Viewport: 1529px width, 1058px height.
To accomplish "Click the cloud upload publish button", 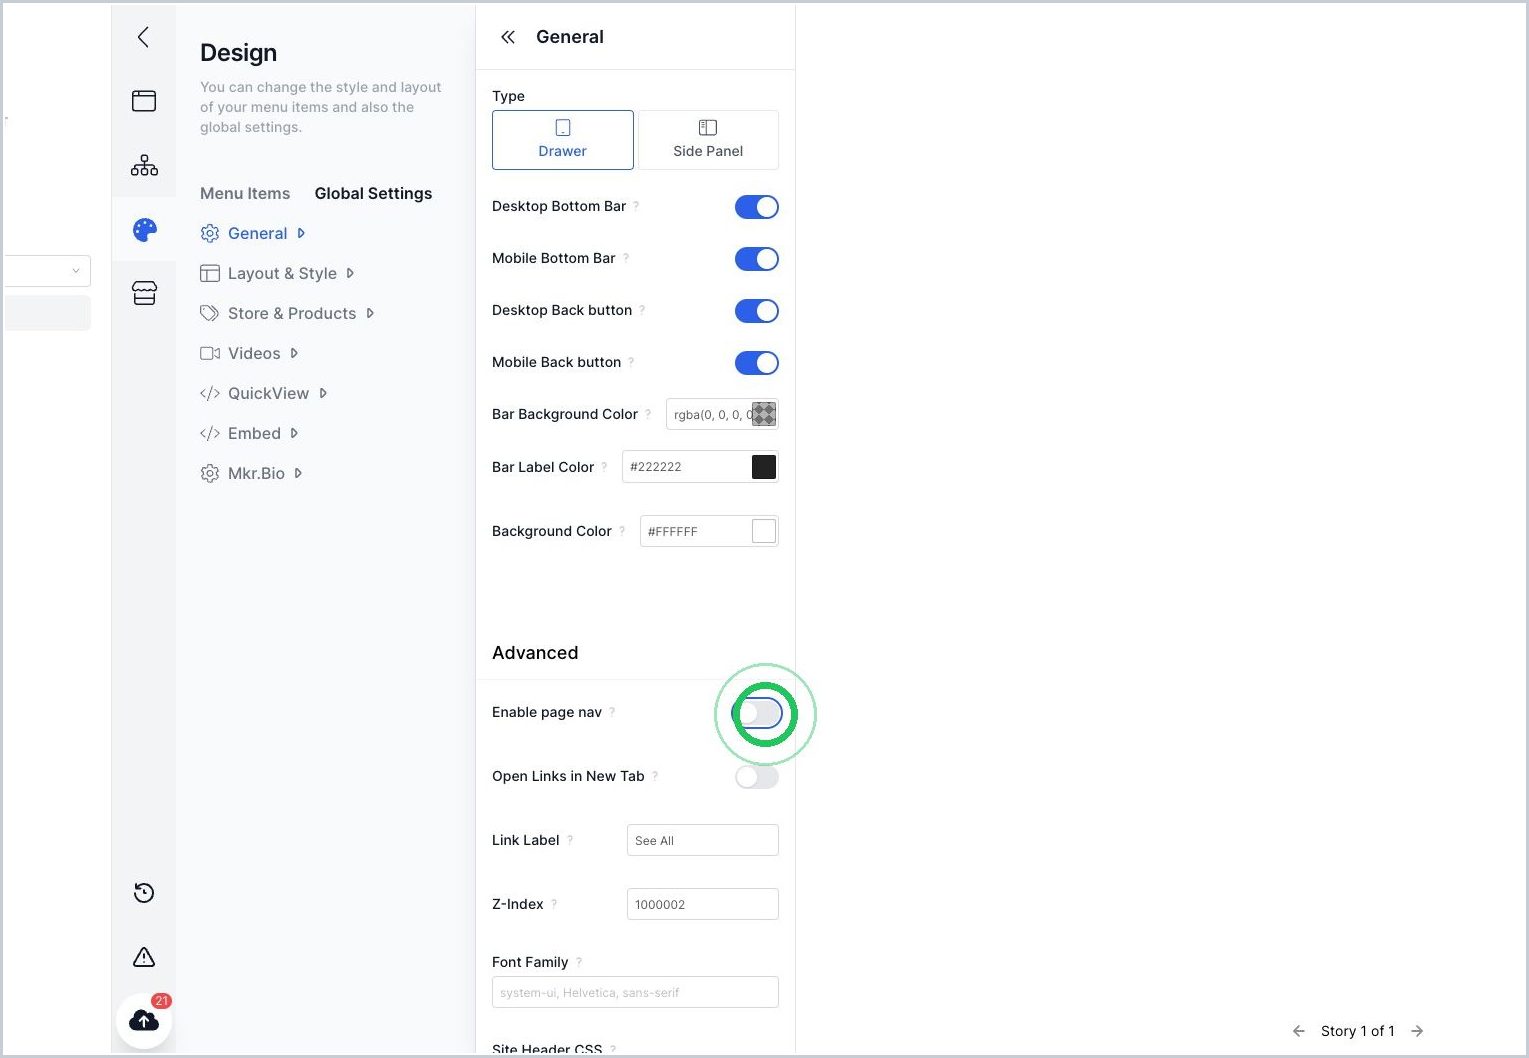I will coord(144,1020).
